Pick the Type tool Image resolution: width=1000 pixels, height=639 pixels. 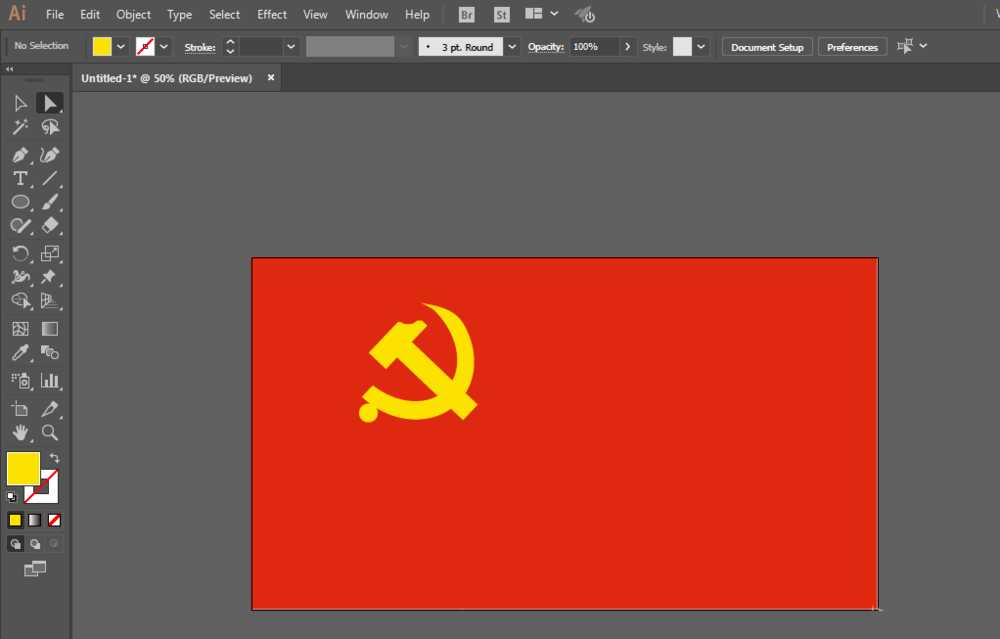click(x=18, y=178)
